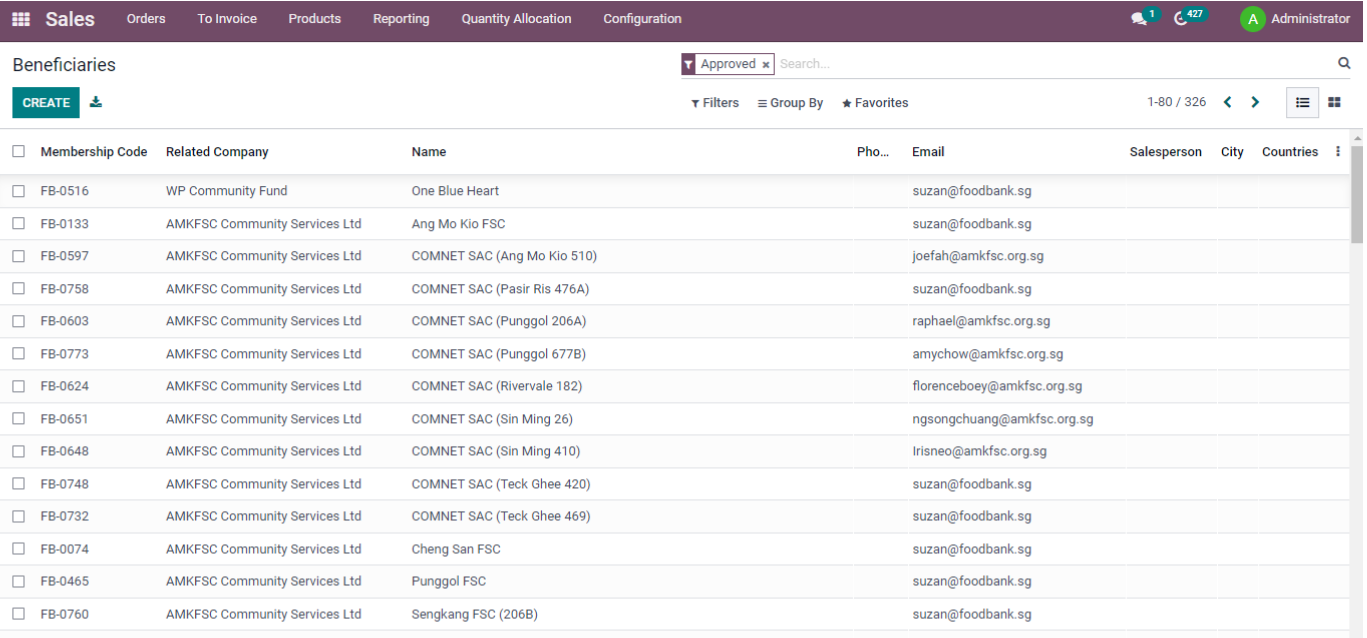This screenshot has width=1367, height=638.
Task: Click the funnel icon in Approved facet
Action: 688,64
